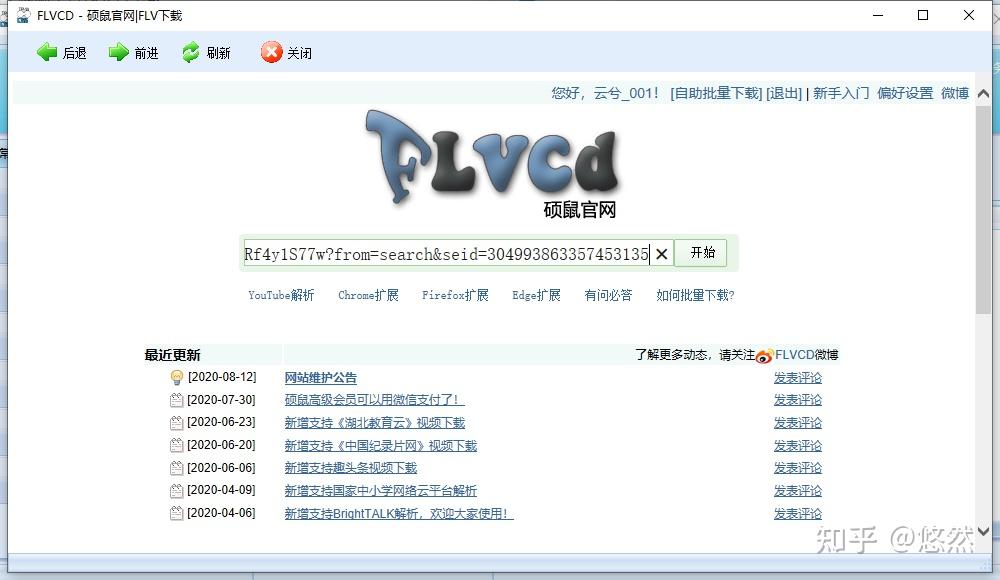Open 有问必答 help link
This screenshot has width=1000, height=580.
tap(607, 296)
